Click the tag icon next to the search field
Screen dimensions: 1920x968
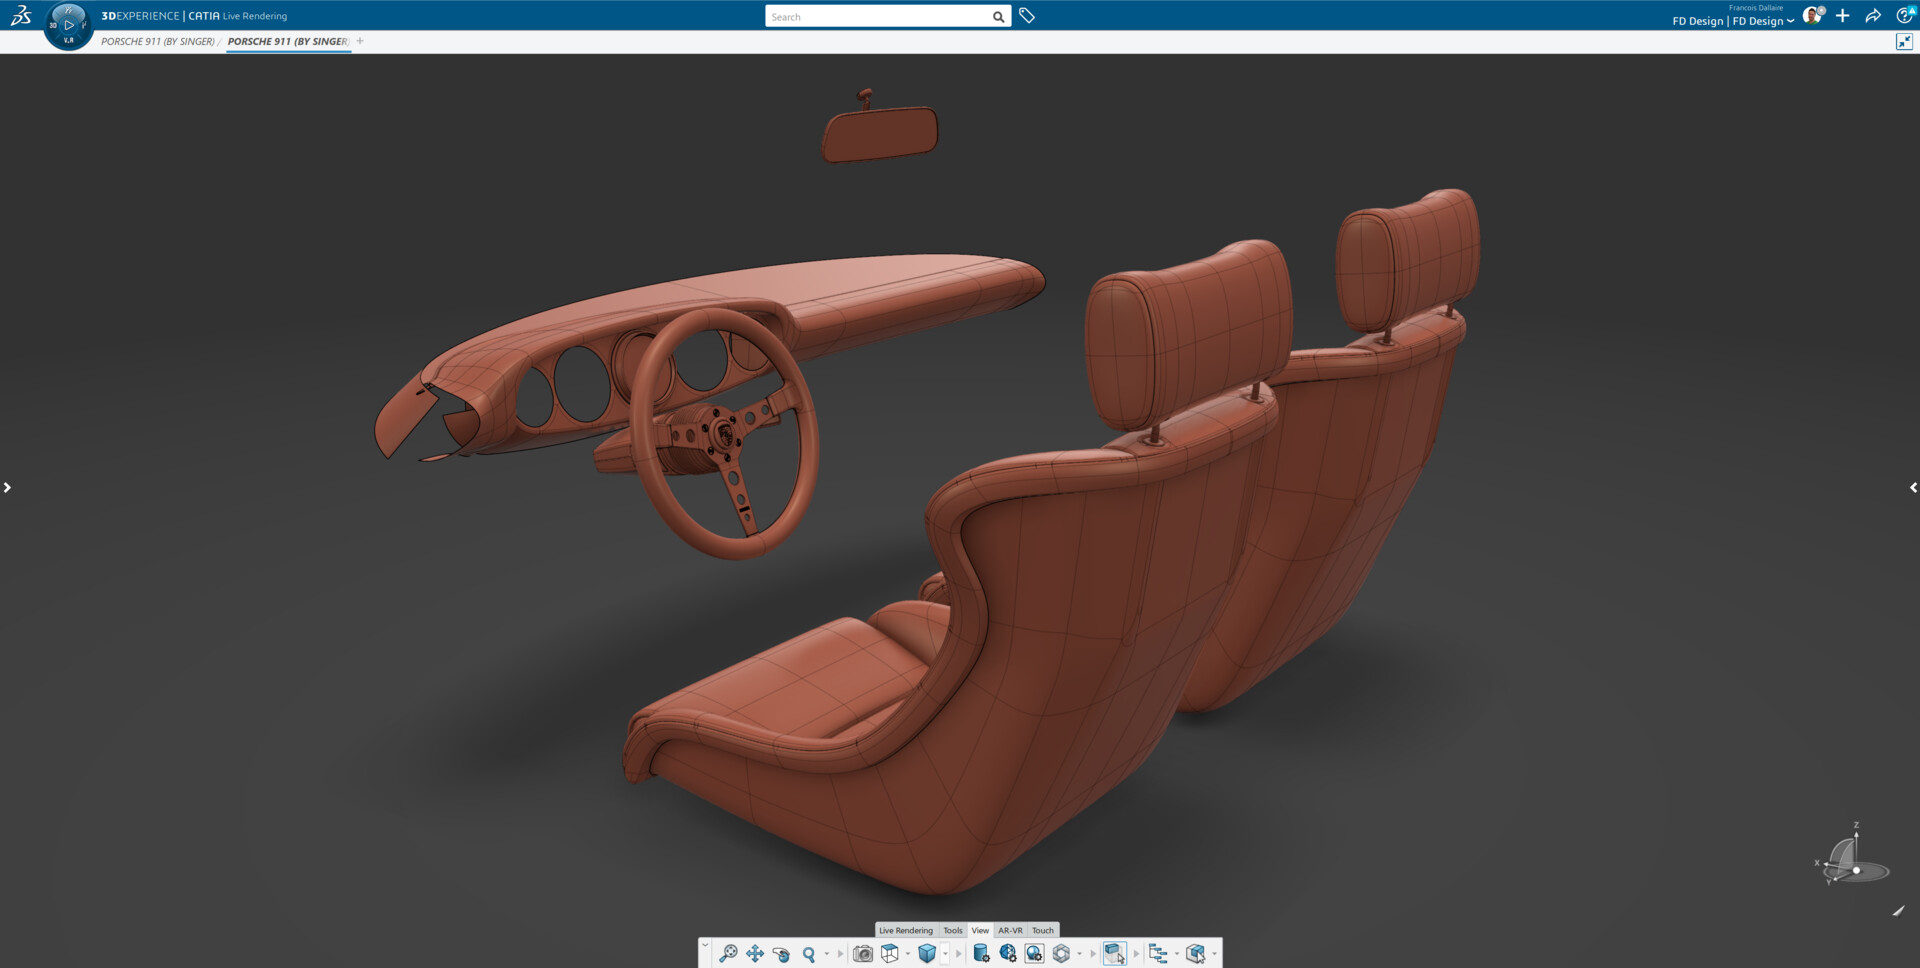coord(1025,16)
